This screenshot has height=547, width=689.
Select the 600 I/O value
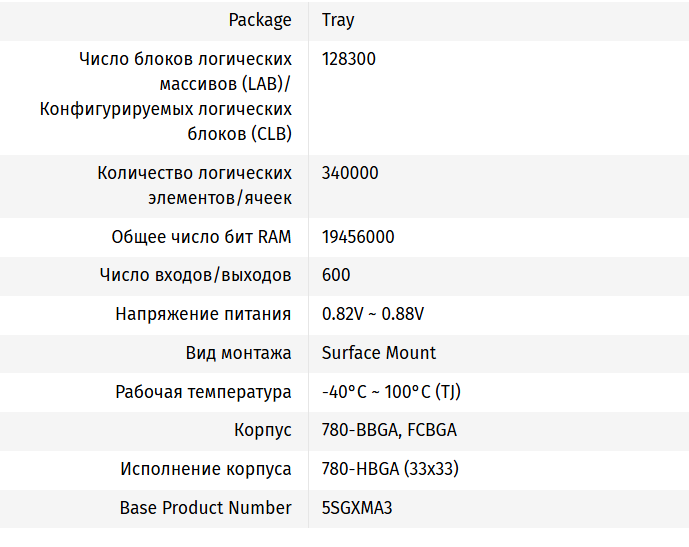pyautogui.click(x=336, y=275)
